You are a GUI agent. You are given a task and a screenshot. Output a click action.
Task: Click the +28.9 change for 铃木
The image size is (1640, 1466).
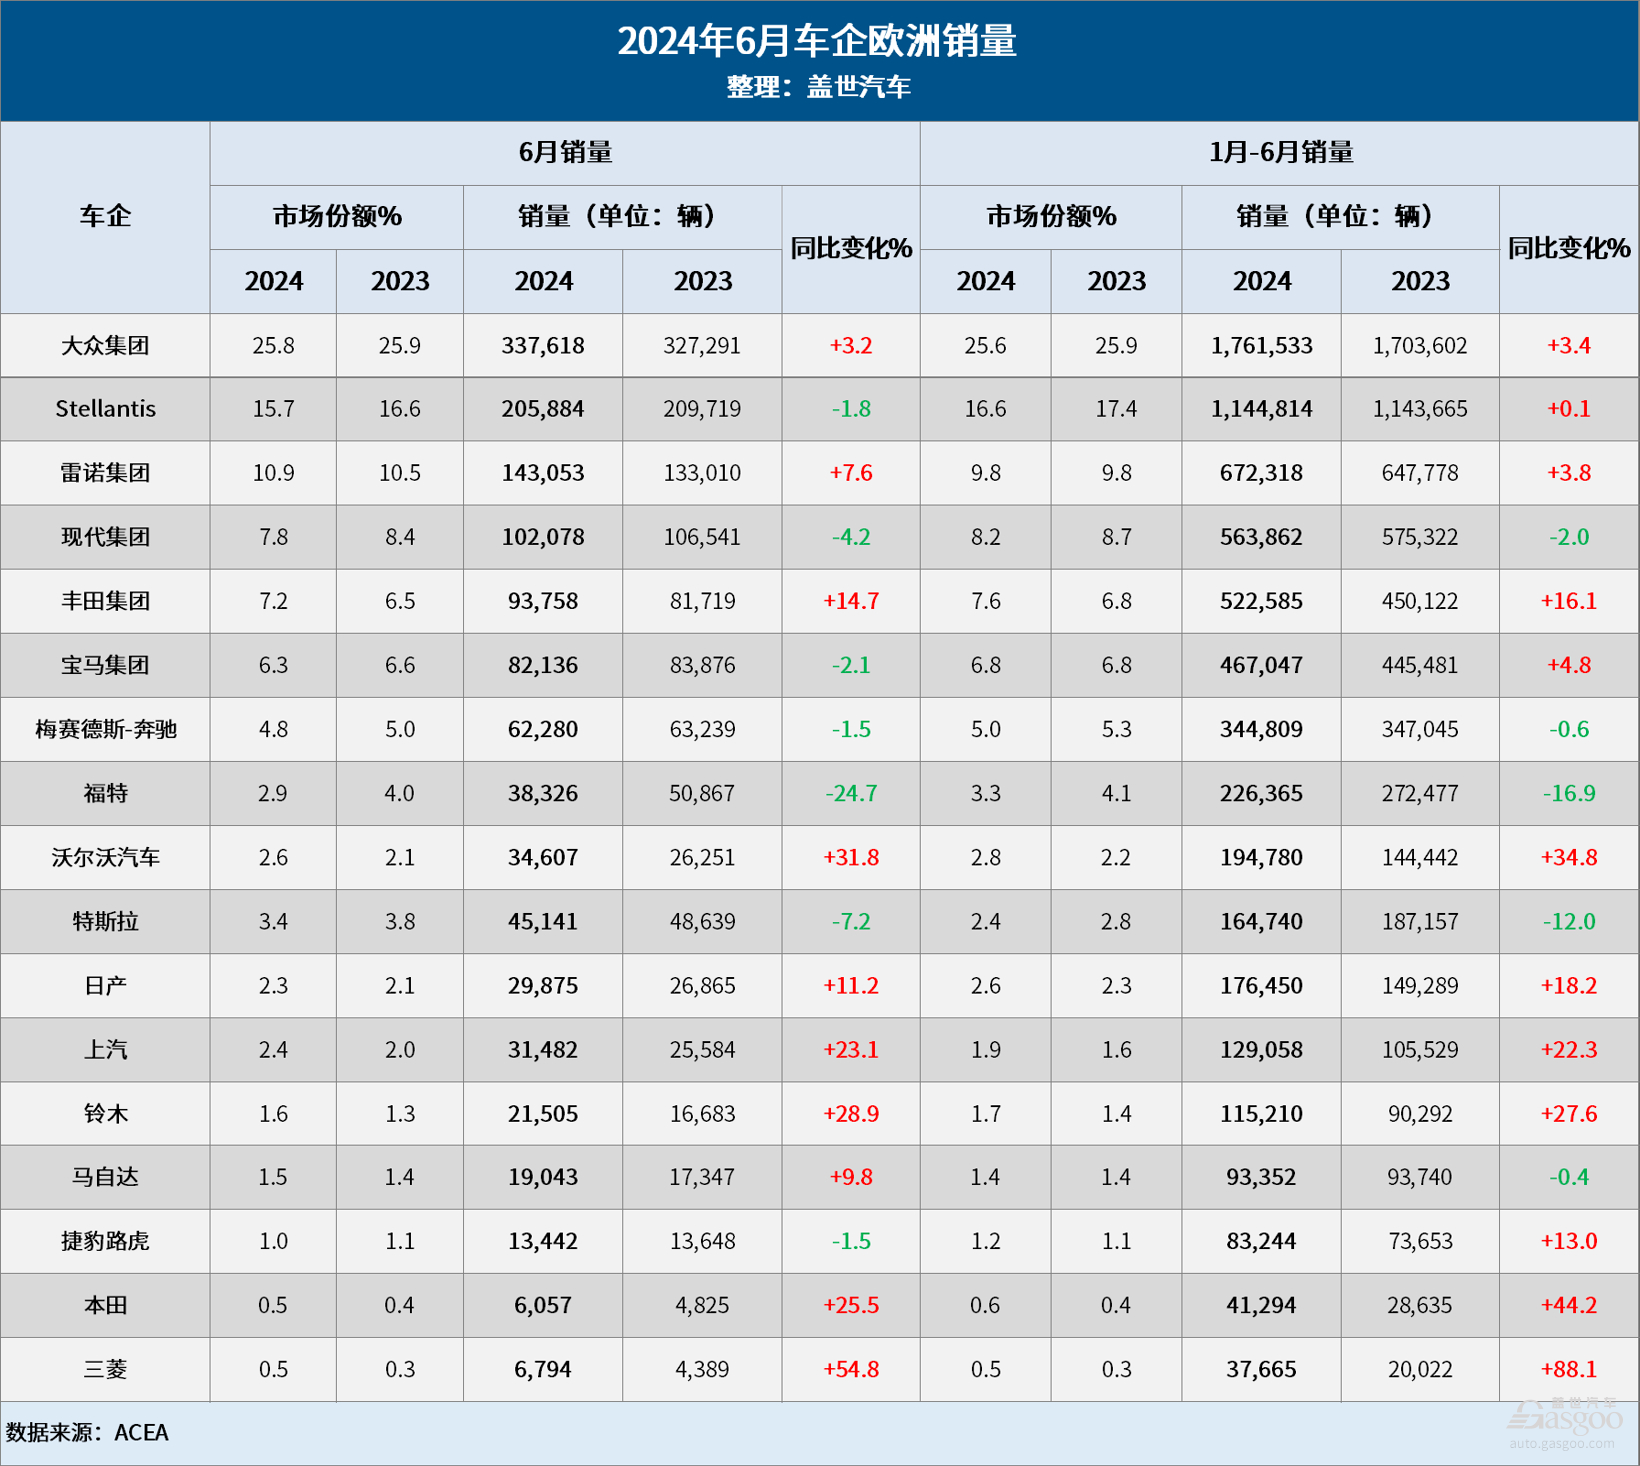pyautogui.click(x=851, y=1113)
